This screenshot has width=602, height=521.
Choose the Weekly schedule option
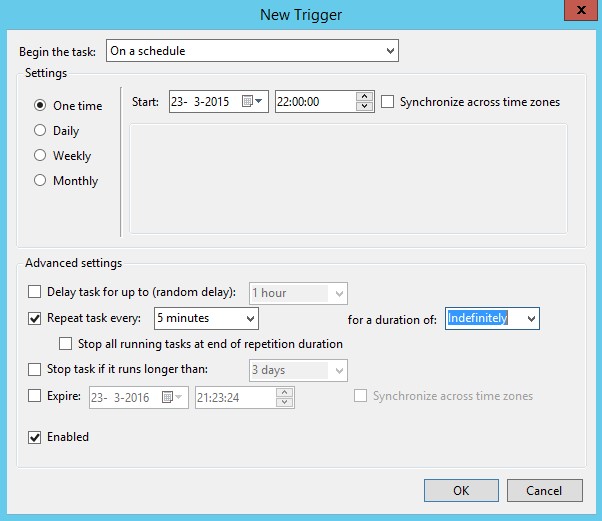(41, 155)
